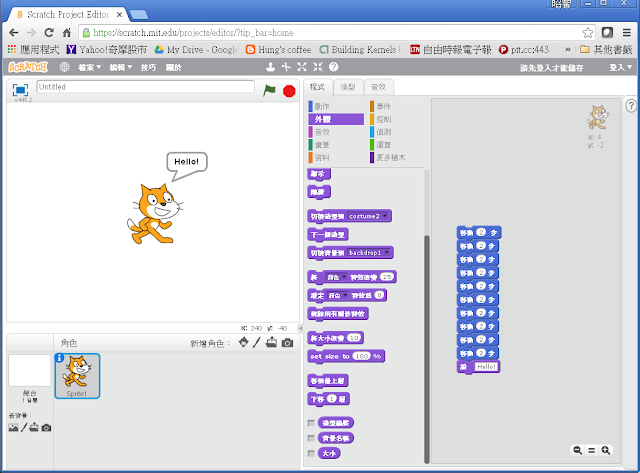
Task: Open the About menu item
Action: (173, 67)
